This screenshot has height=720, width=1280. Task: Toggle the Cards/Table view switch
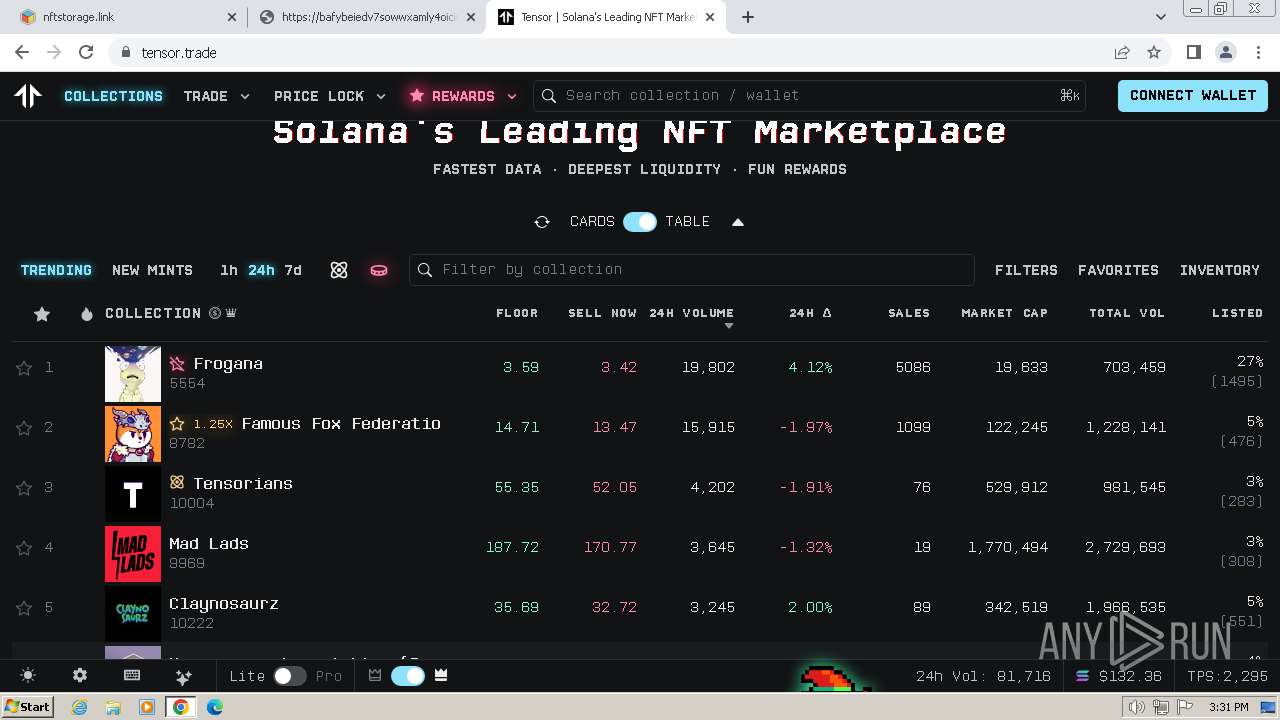pos(640,222)
